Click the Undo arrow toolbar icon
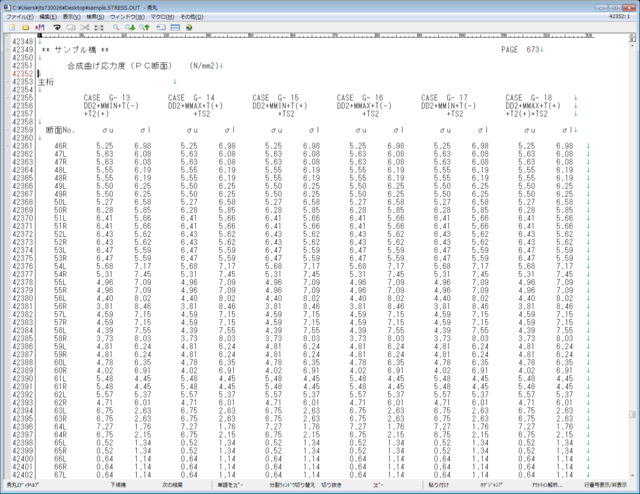 [56, 28]
